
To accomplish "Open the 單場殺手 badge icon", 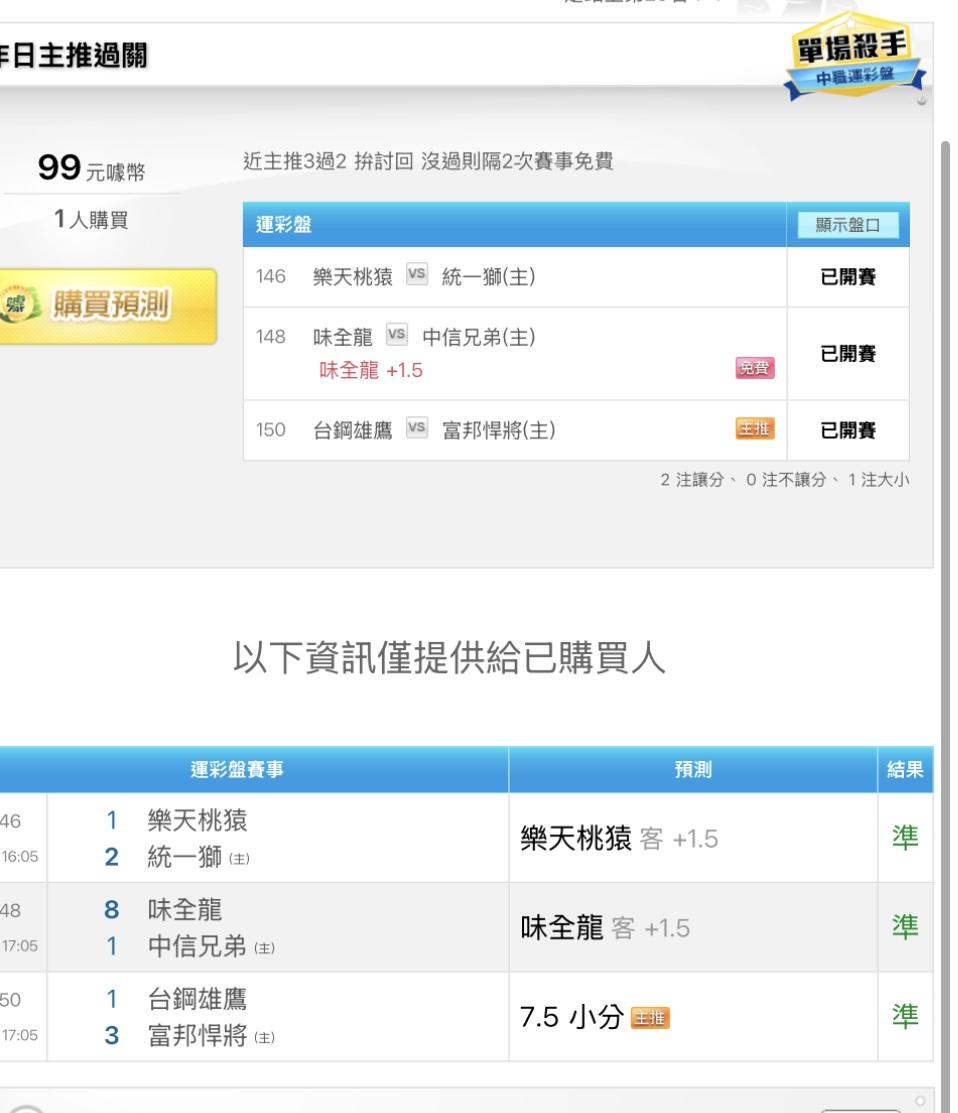I will pos(854,58).
